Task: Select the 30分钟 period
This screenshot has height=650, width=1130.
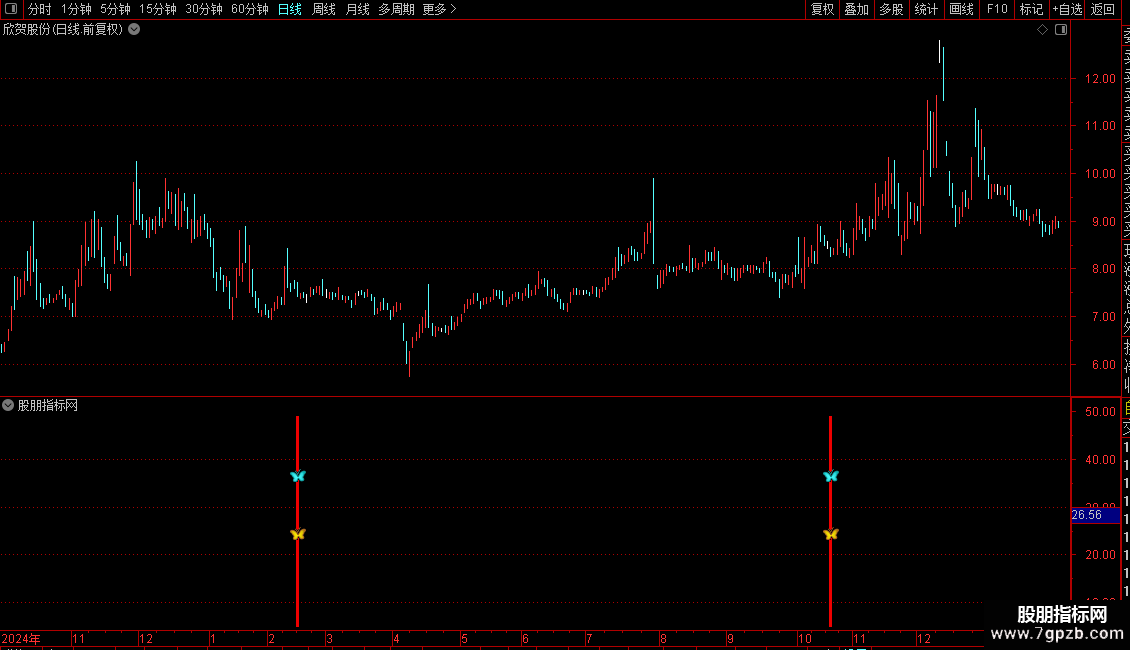Action: click(x=204, y=9)
